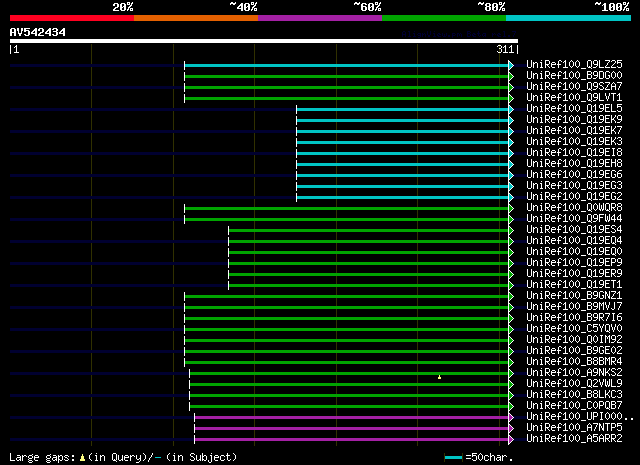Select the UniRef100_Q19ET1 text label
Viewport: 640px width, 465px height.
pyautogui.click(x=574, y=284)
